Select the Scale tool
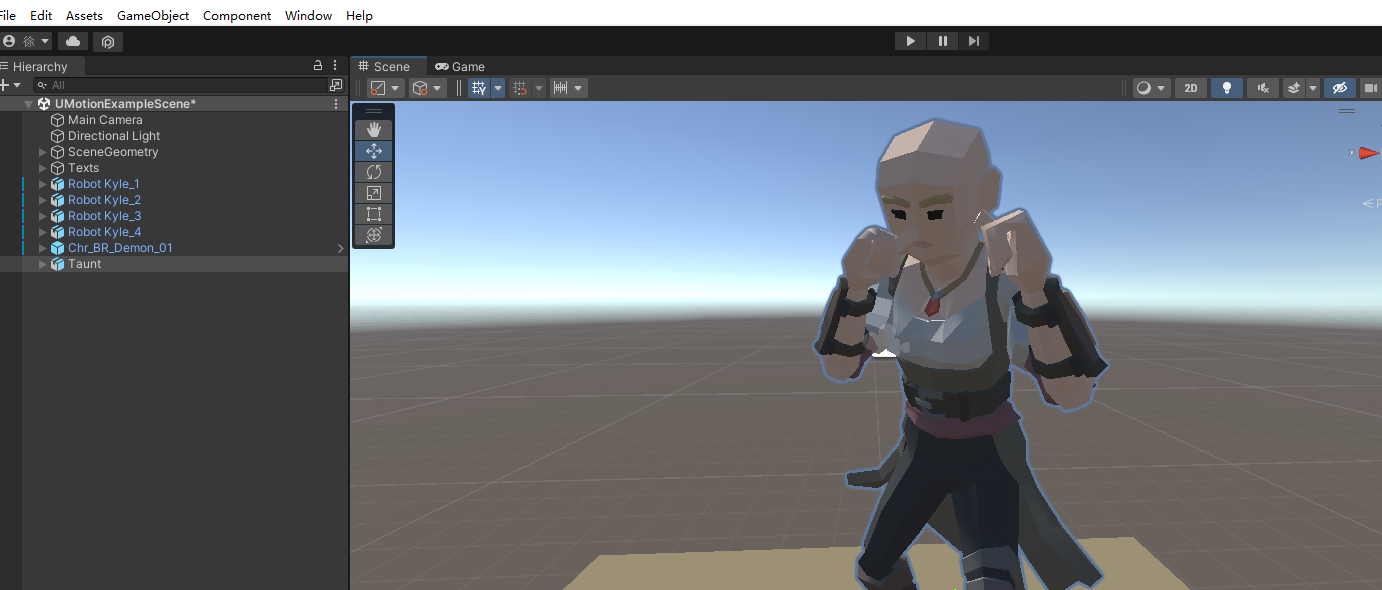The image size is (1382, 590). pos(374,193)
